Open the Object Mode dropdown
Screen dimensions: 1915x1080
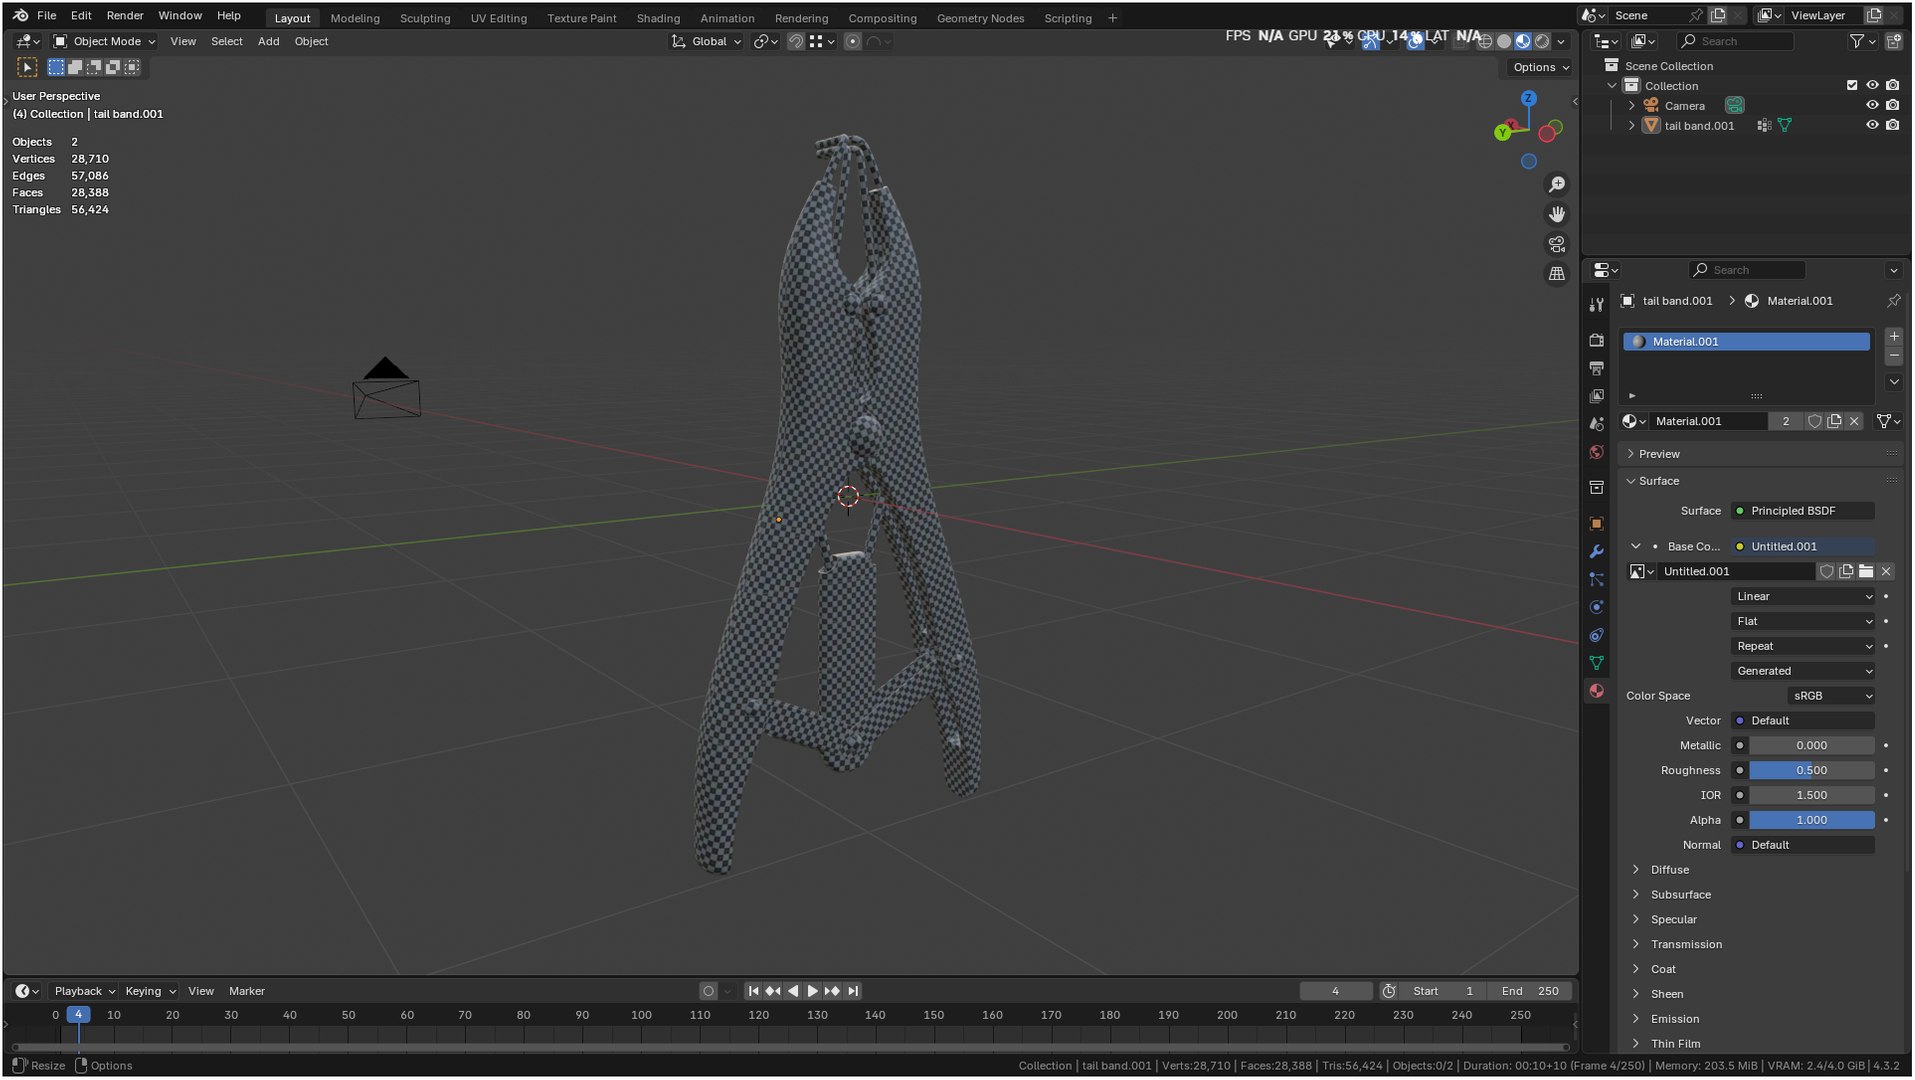pyautogui.click(x=104, y=42)
